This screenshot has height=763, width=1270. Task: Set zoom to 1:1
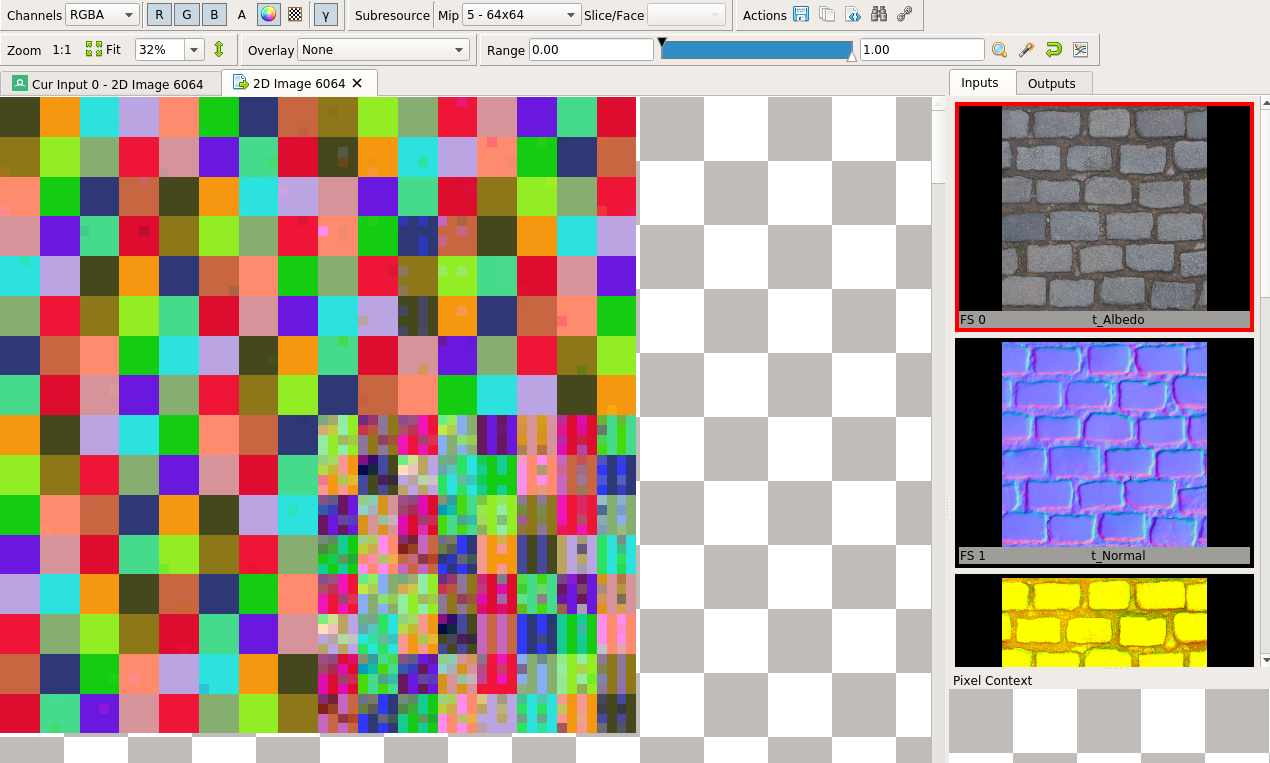[x=62, y=50]
